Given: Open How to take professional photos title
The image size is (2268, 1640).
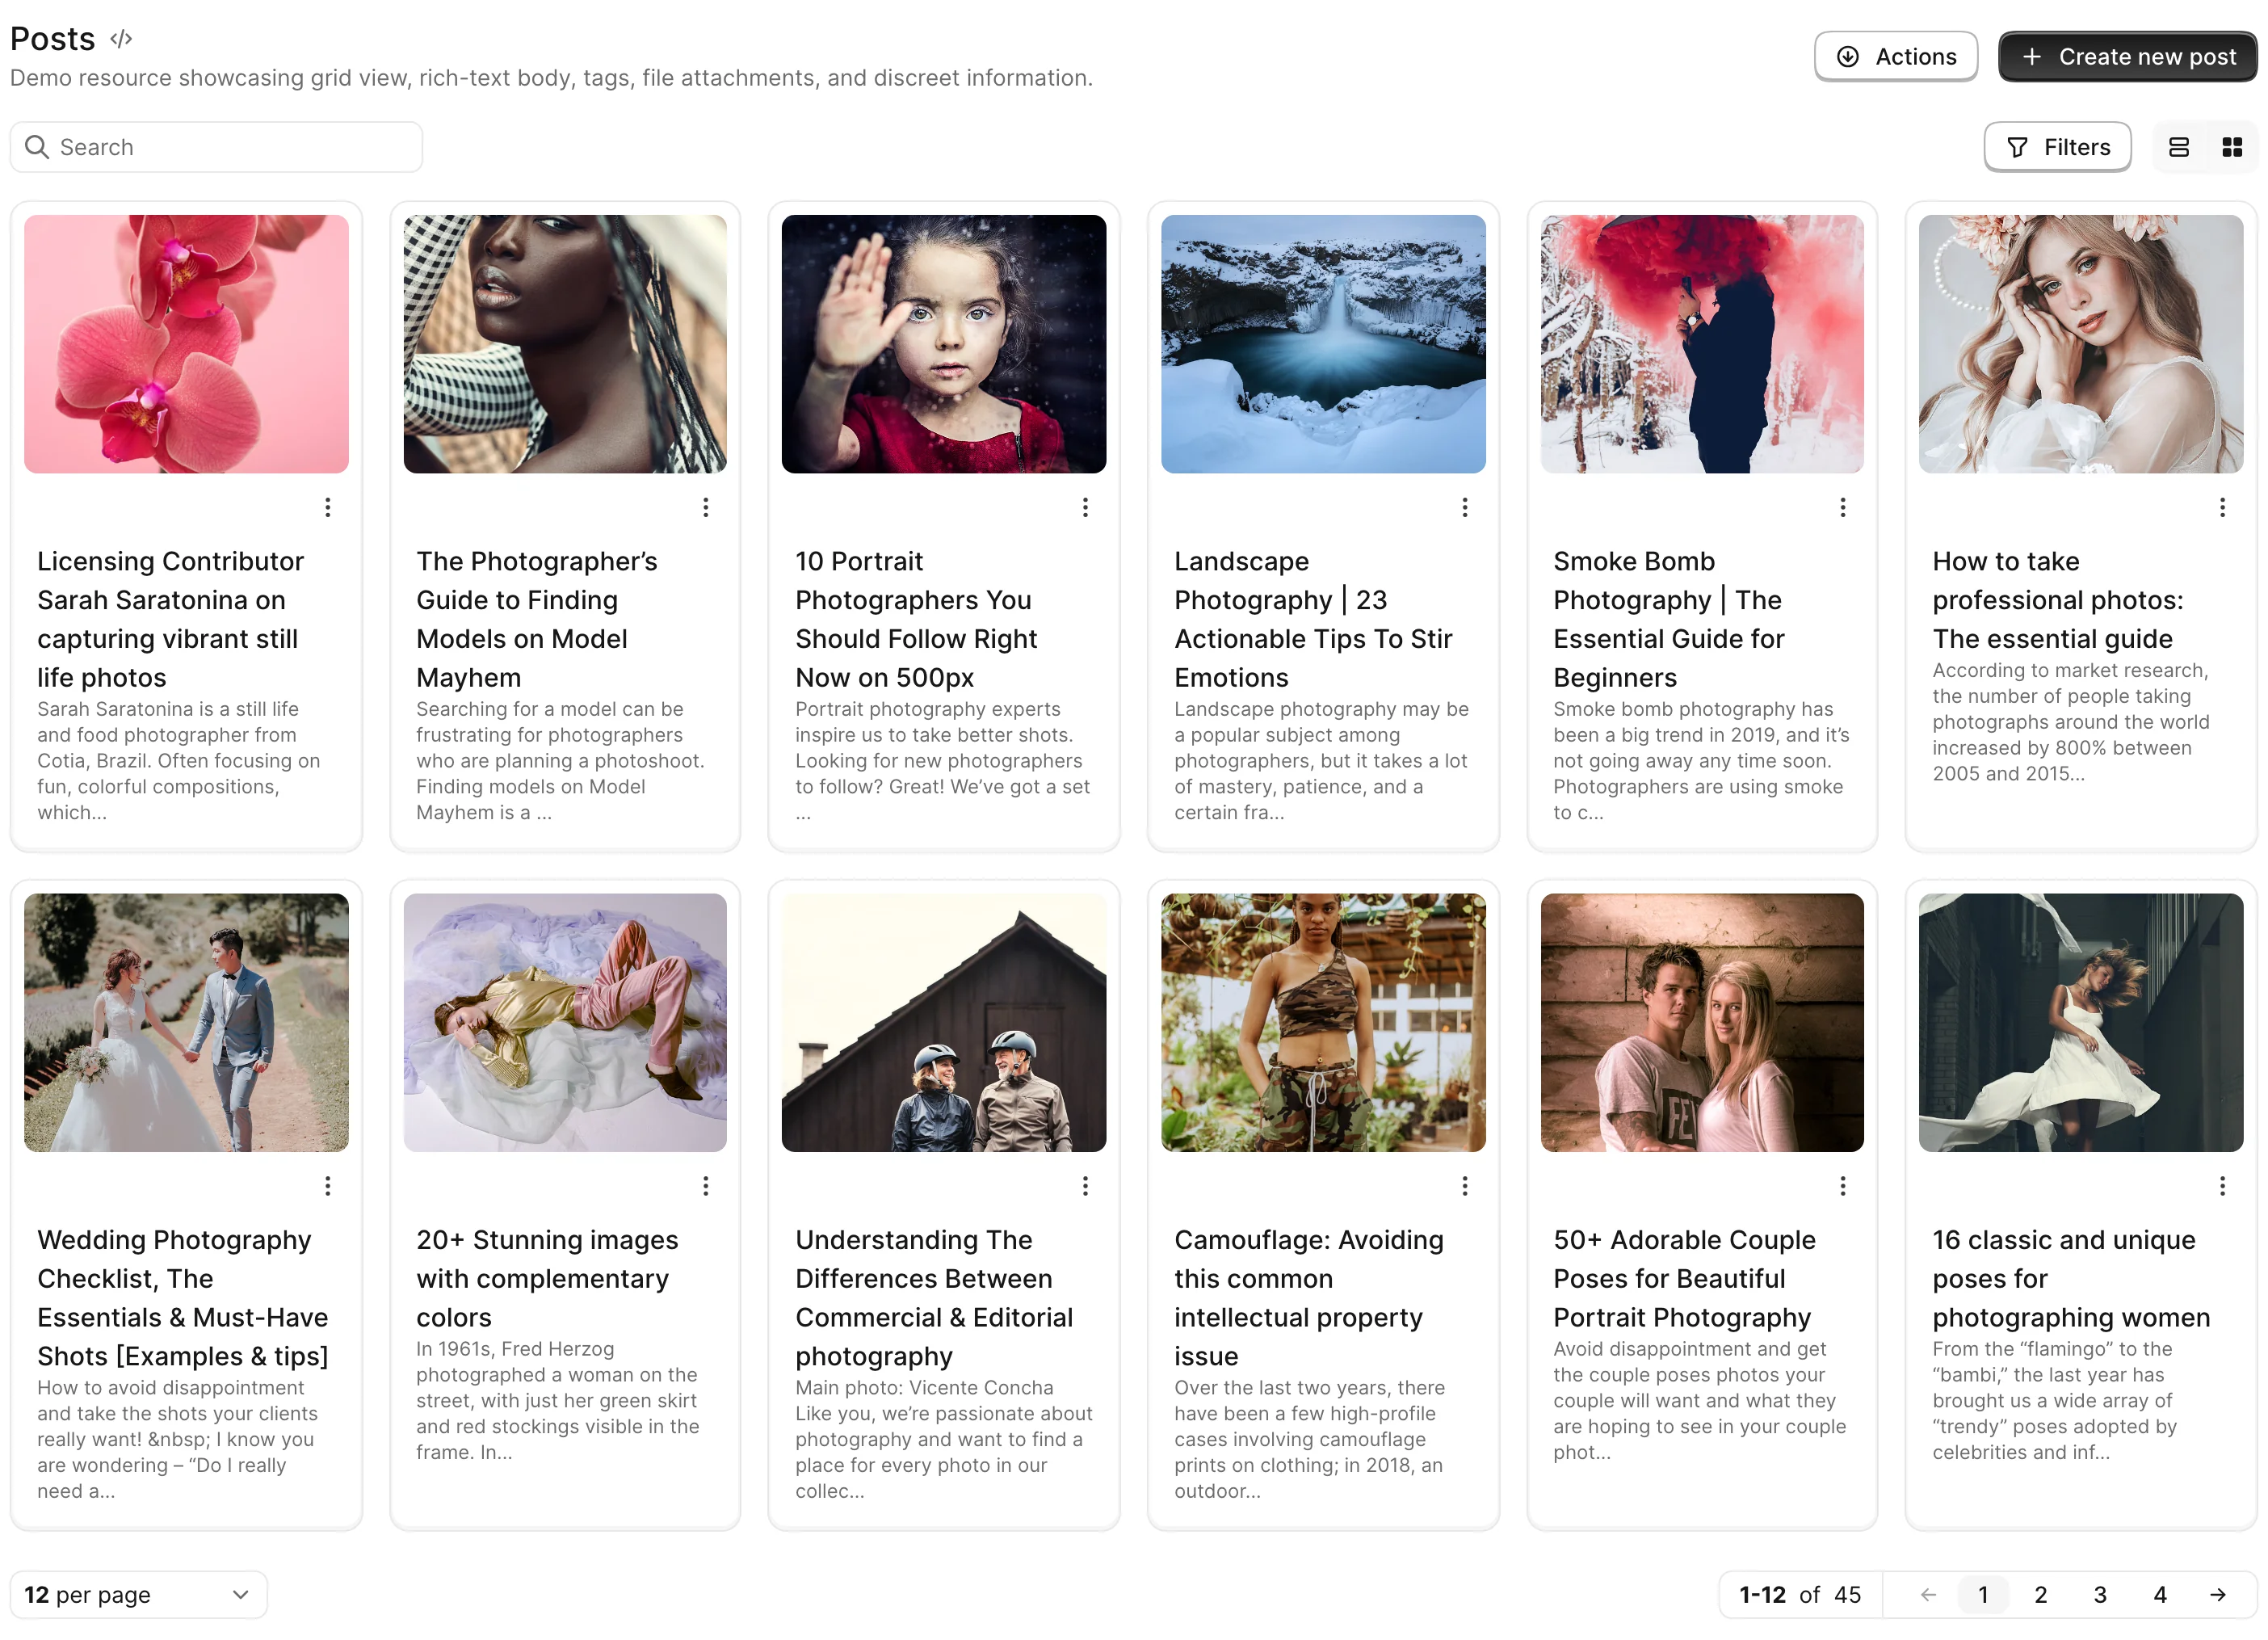Looking at the screenshot, I should tap(2058, 599).
